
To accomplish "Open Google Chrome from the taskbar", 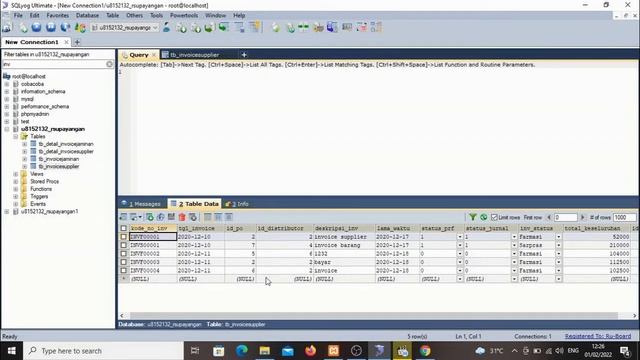I will (x=425, y=351).
